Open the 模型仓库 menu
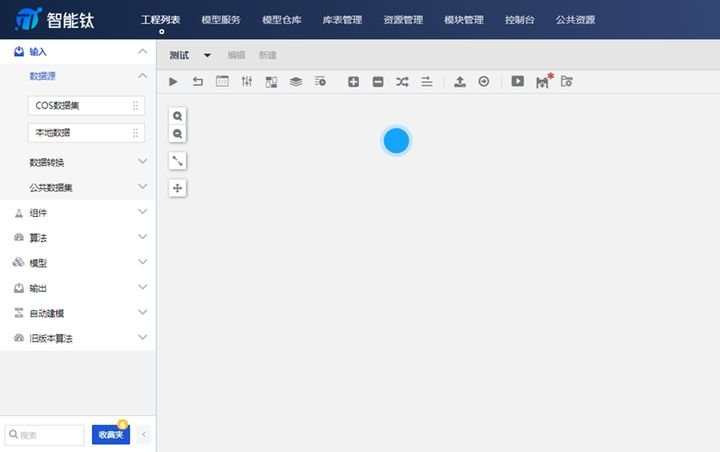 [282, 20]
